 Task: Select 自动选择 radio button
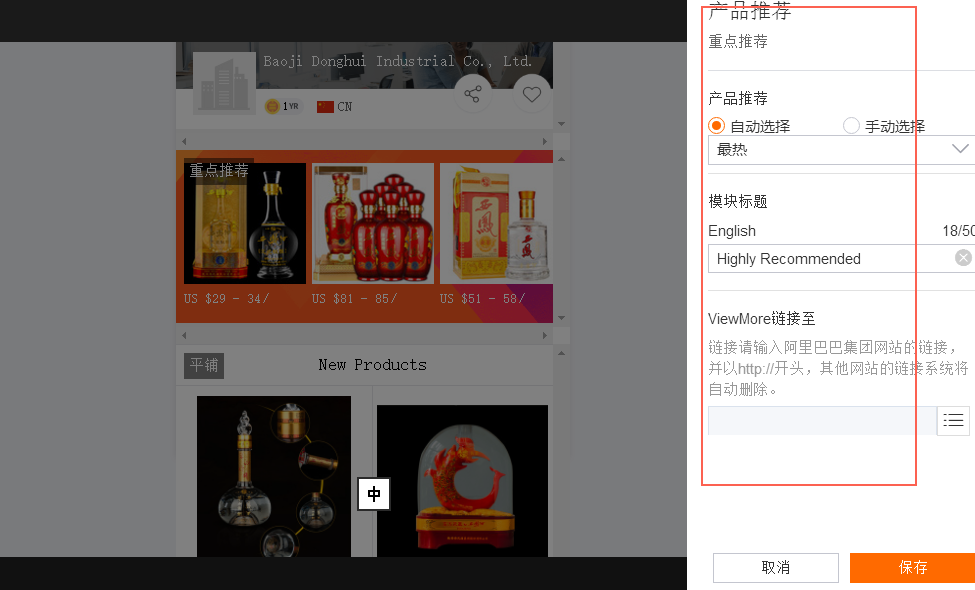[716, 126]
